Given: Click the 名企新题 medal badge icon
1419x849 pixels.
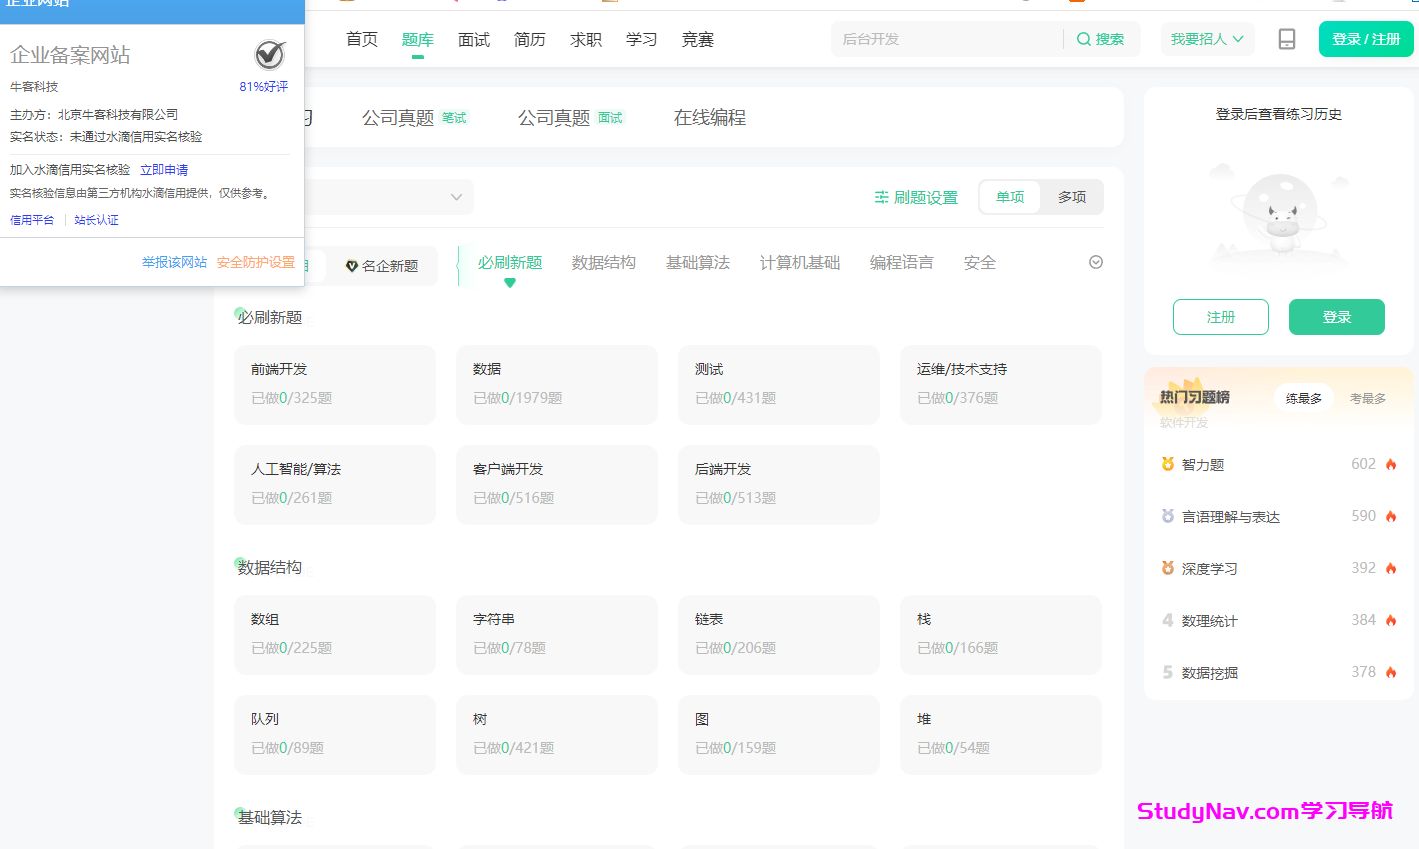Looking at the screenshot, I should pyautogui.click(x=352, y=266).
